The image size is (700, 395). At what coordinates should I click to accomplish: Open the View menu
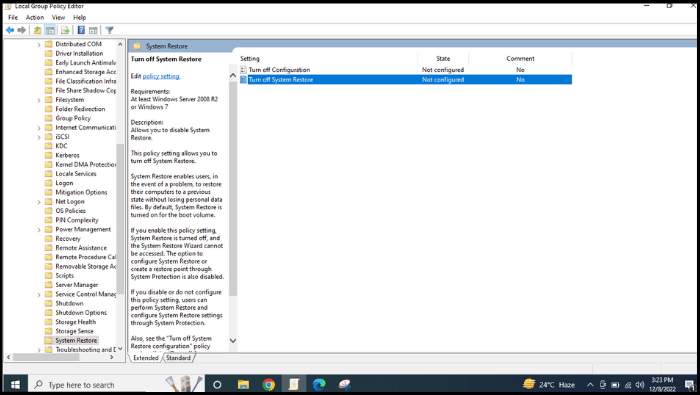click(x=58, y=17)
